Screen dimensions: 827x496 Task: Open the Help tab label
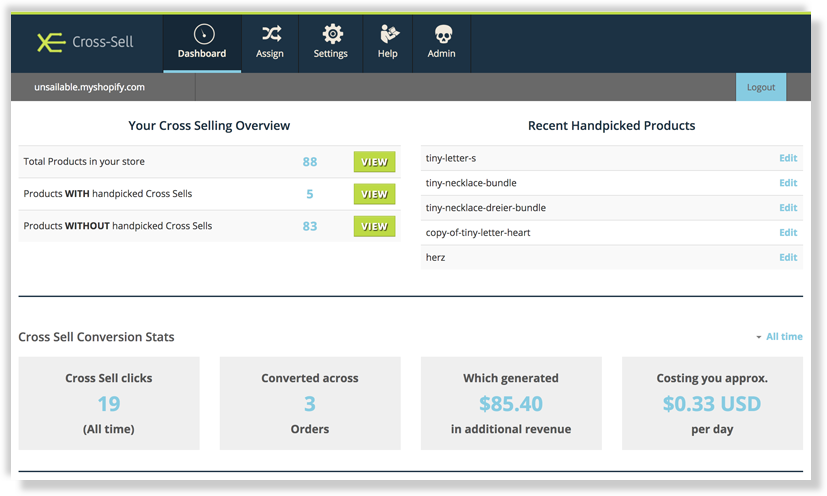click(388, 54)
